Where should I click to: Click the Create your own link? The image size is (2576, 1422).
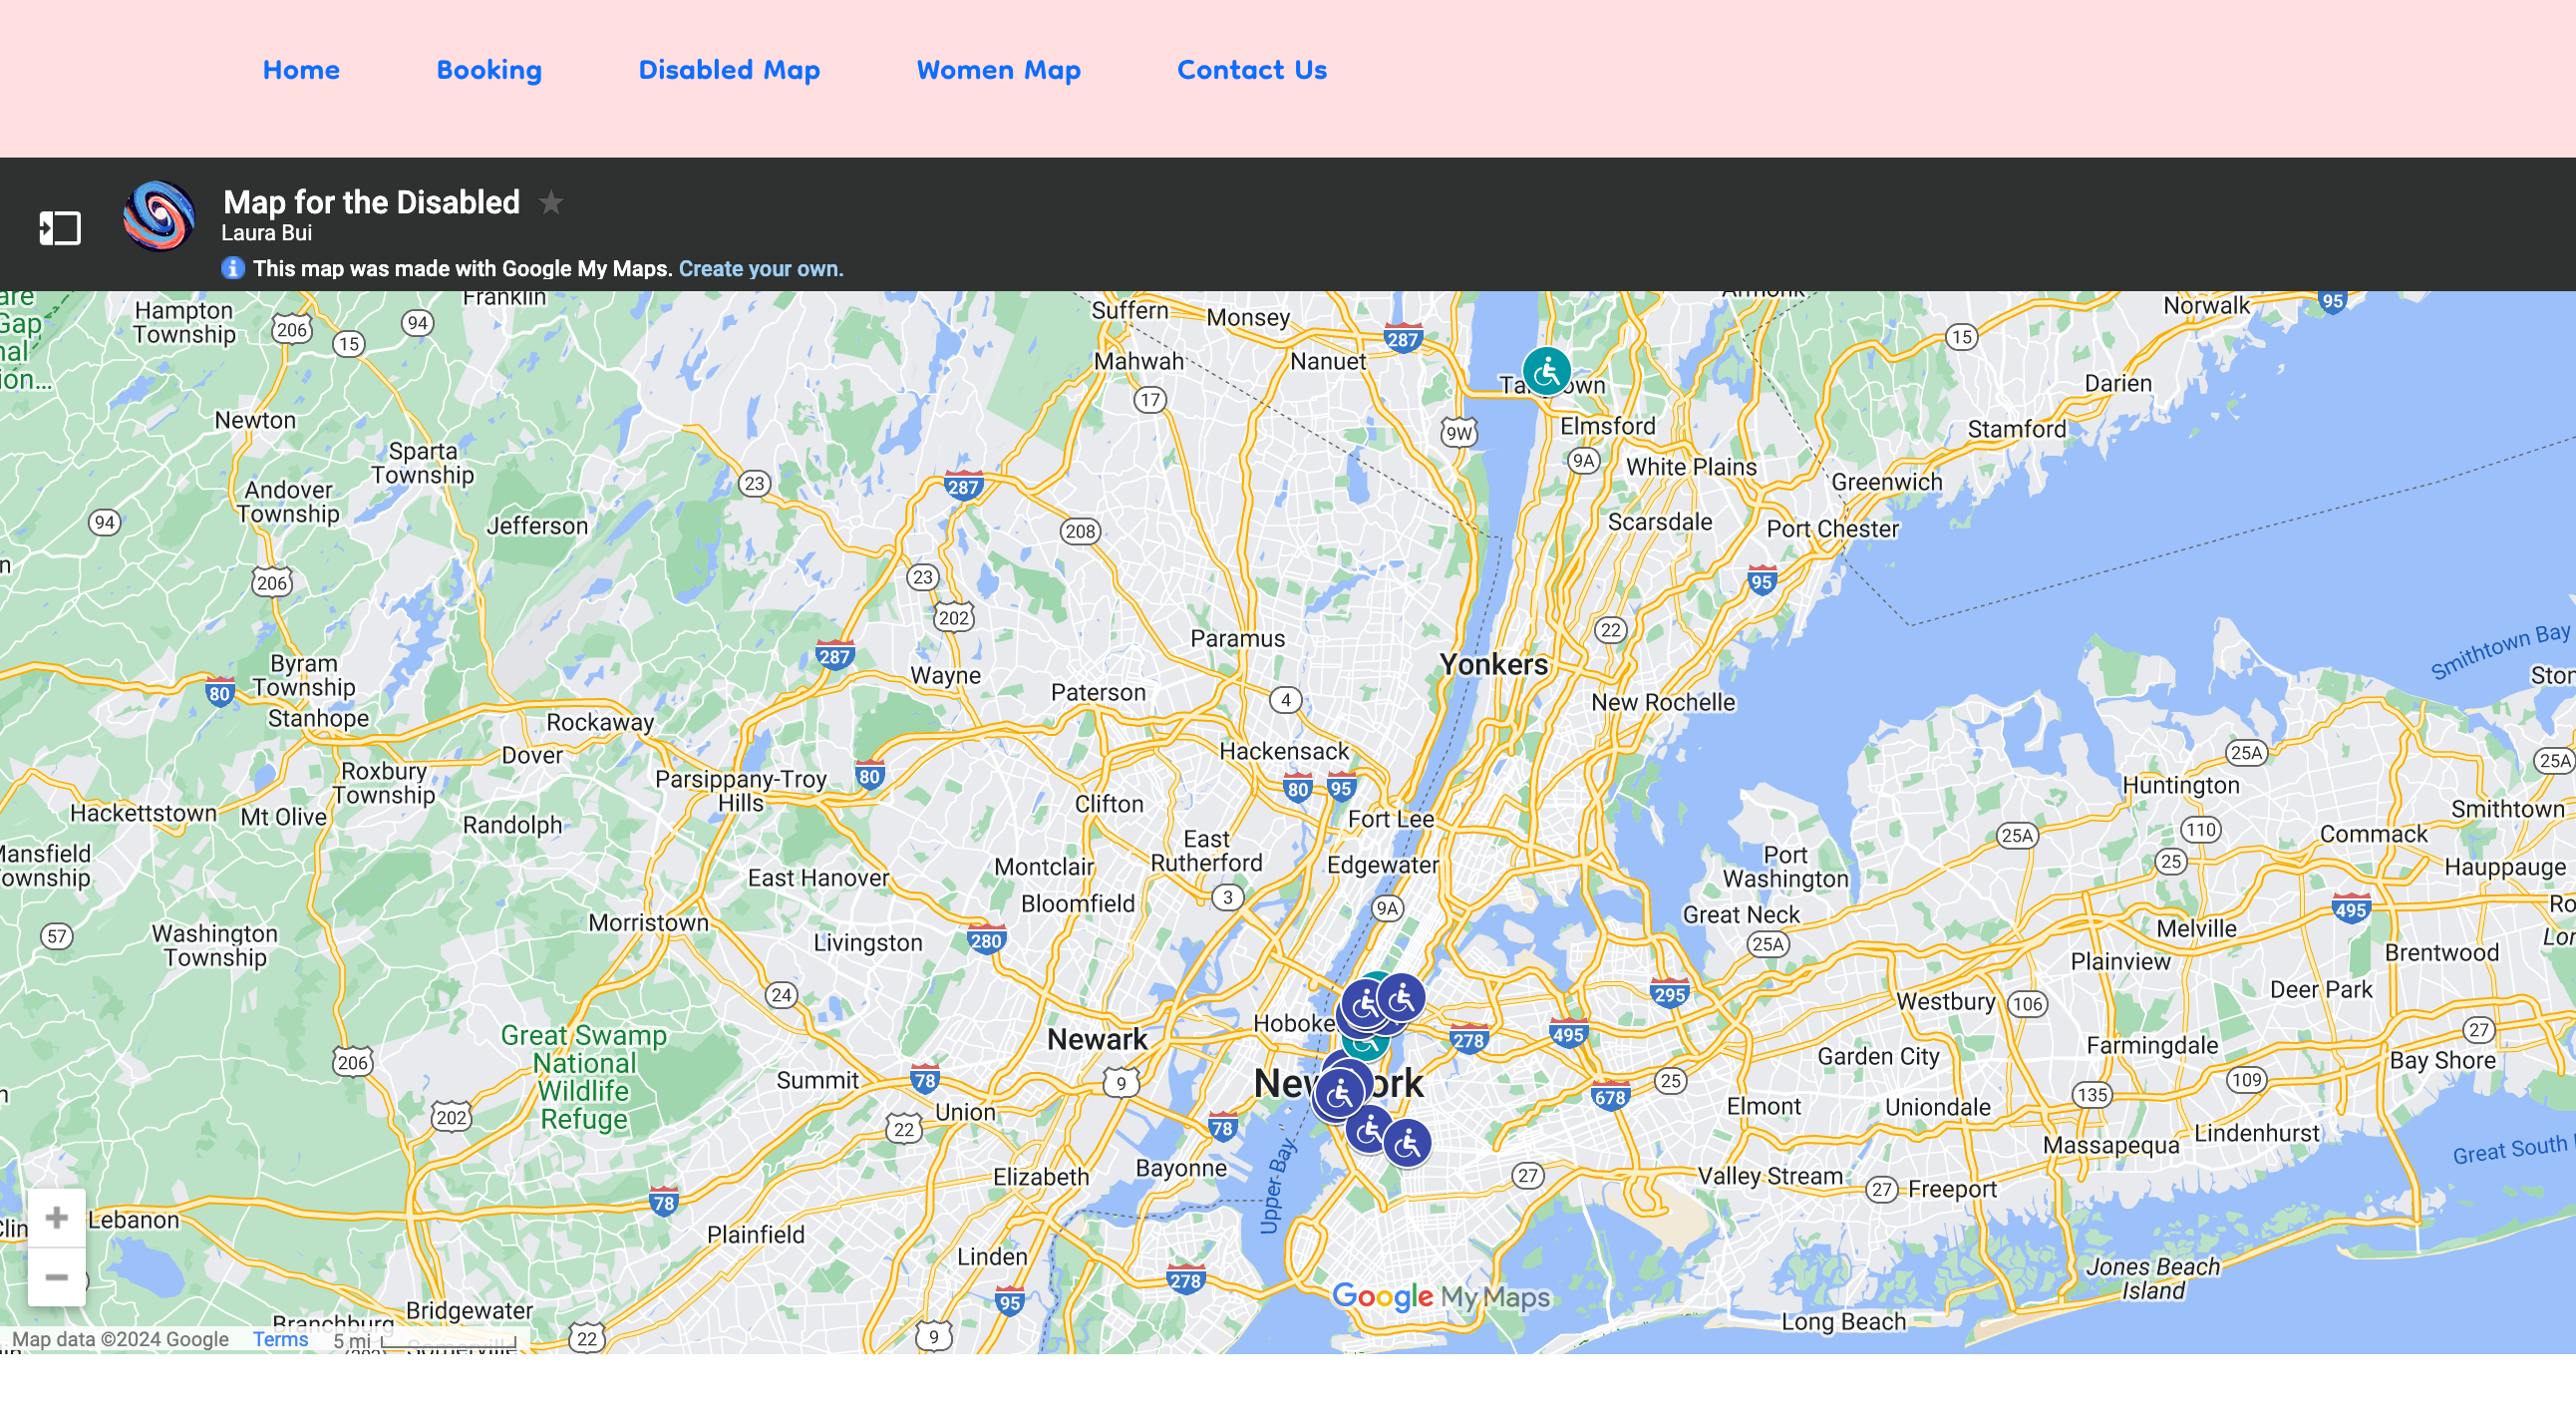[x=760, y=268]
